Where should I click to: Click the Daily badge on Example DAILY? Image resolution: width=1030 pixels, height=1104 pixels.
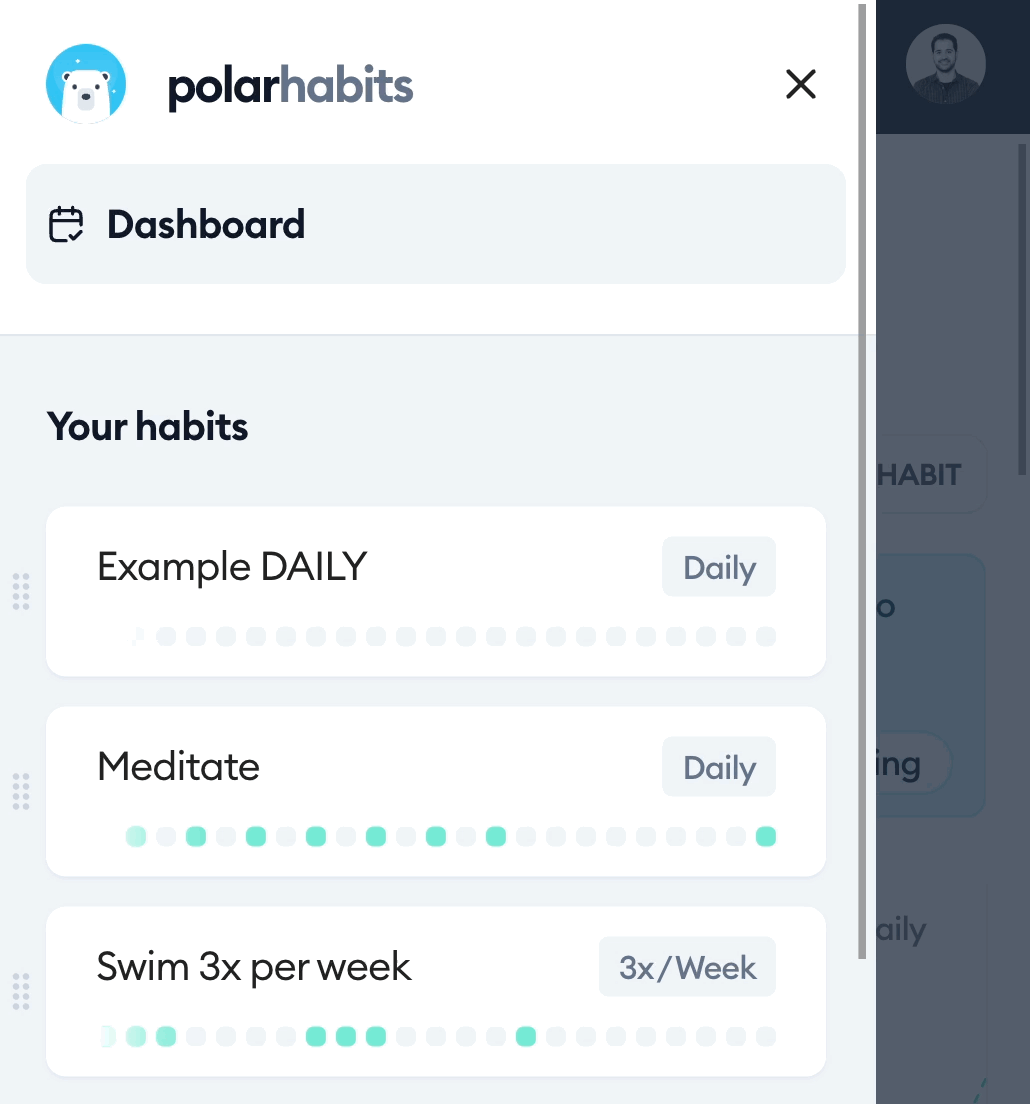pos(718,566)
